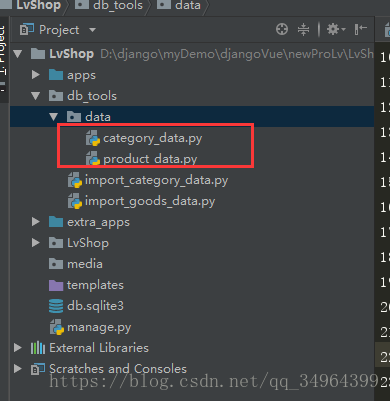
Task: Select the media folder
Action: click(x=85, y=264)
